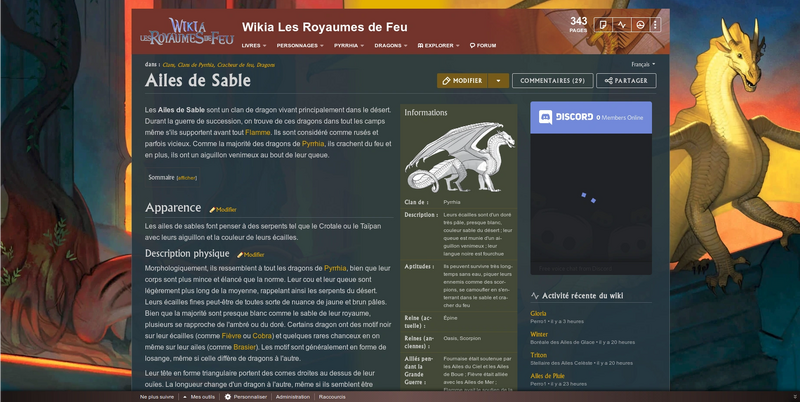
Task: Toggle Sommaire contents with afficher
Action: tap(187, 178)
